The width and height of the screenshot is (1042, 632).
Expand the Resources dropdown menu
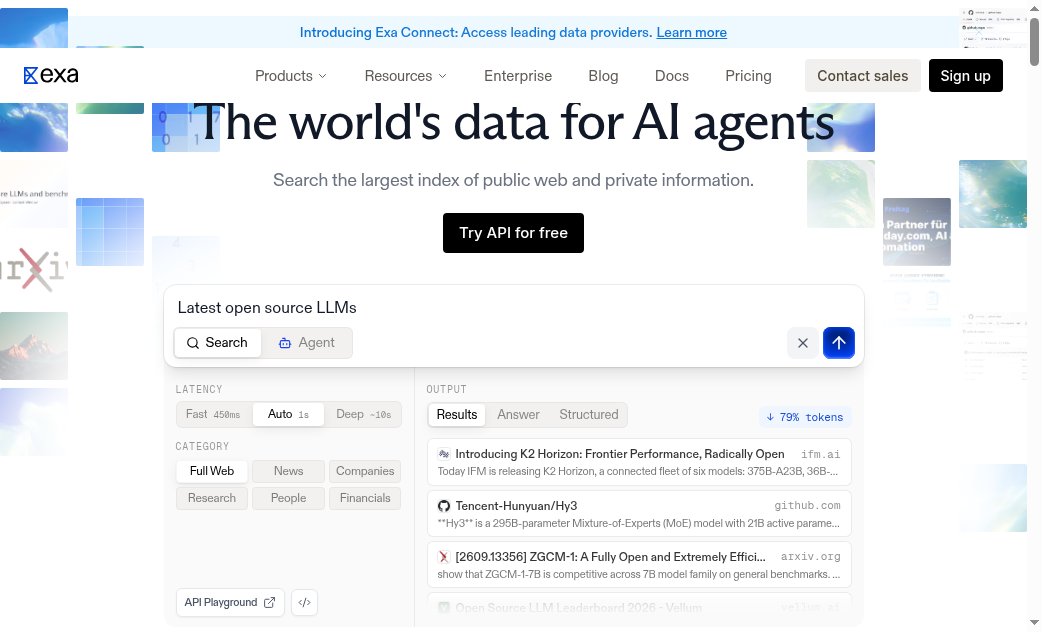(405, 76)
